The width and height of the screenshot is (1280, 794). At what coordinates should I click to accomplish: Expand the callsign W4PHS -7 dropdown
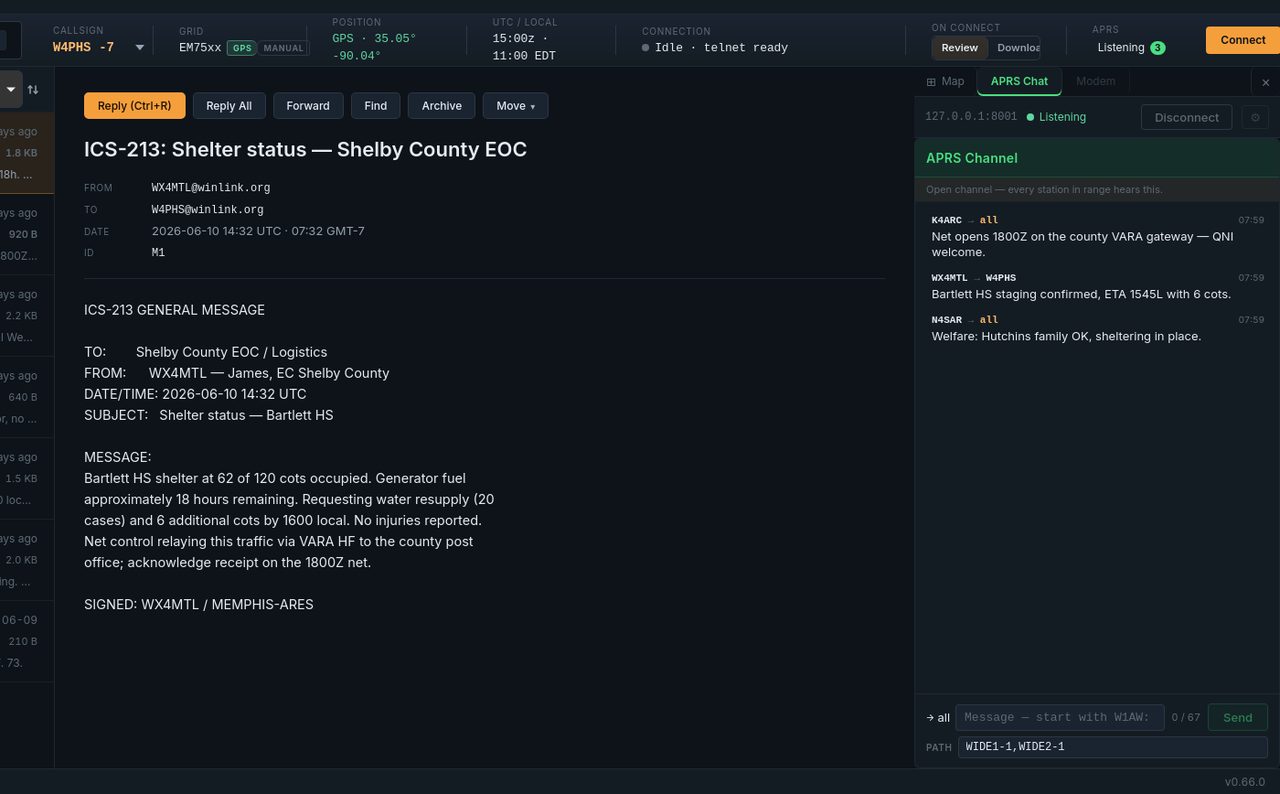140,48
